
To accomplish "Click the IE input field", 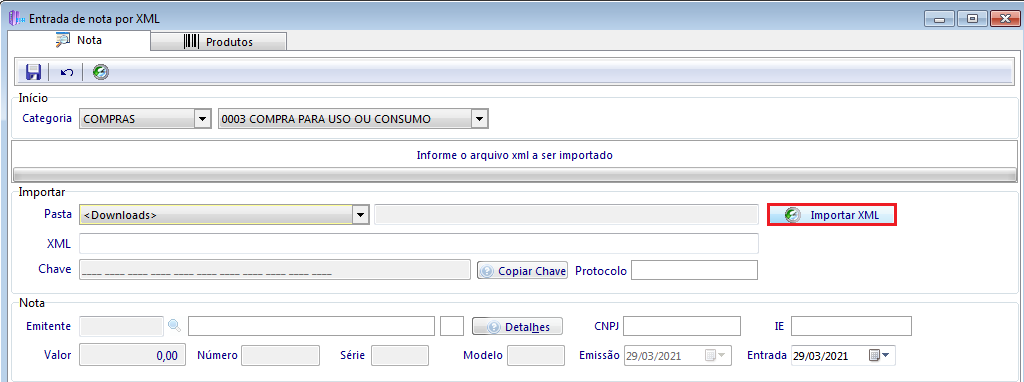I will [851, 326].
